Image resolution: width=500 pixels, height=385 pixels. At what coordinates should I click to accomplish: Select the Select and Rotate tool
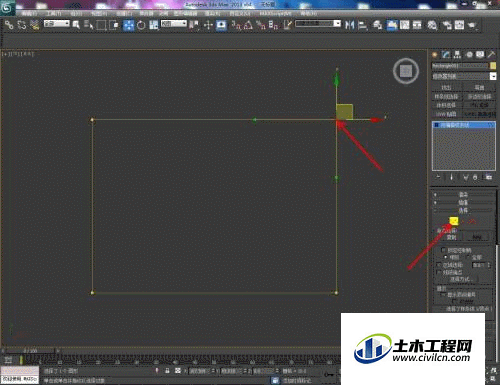point(141,25)
